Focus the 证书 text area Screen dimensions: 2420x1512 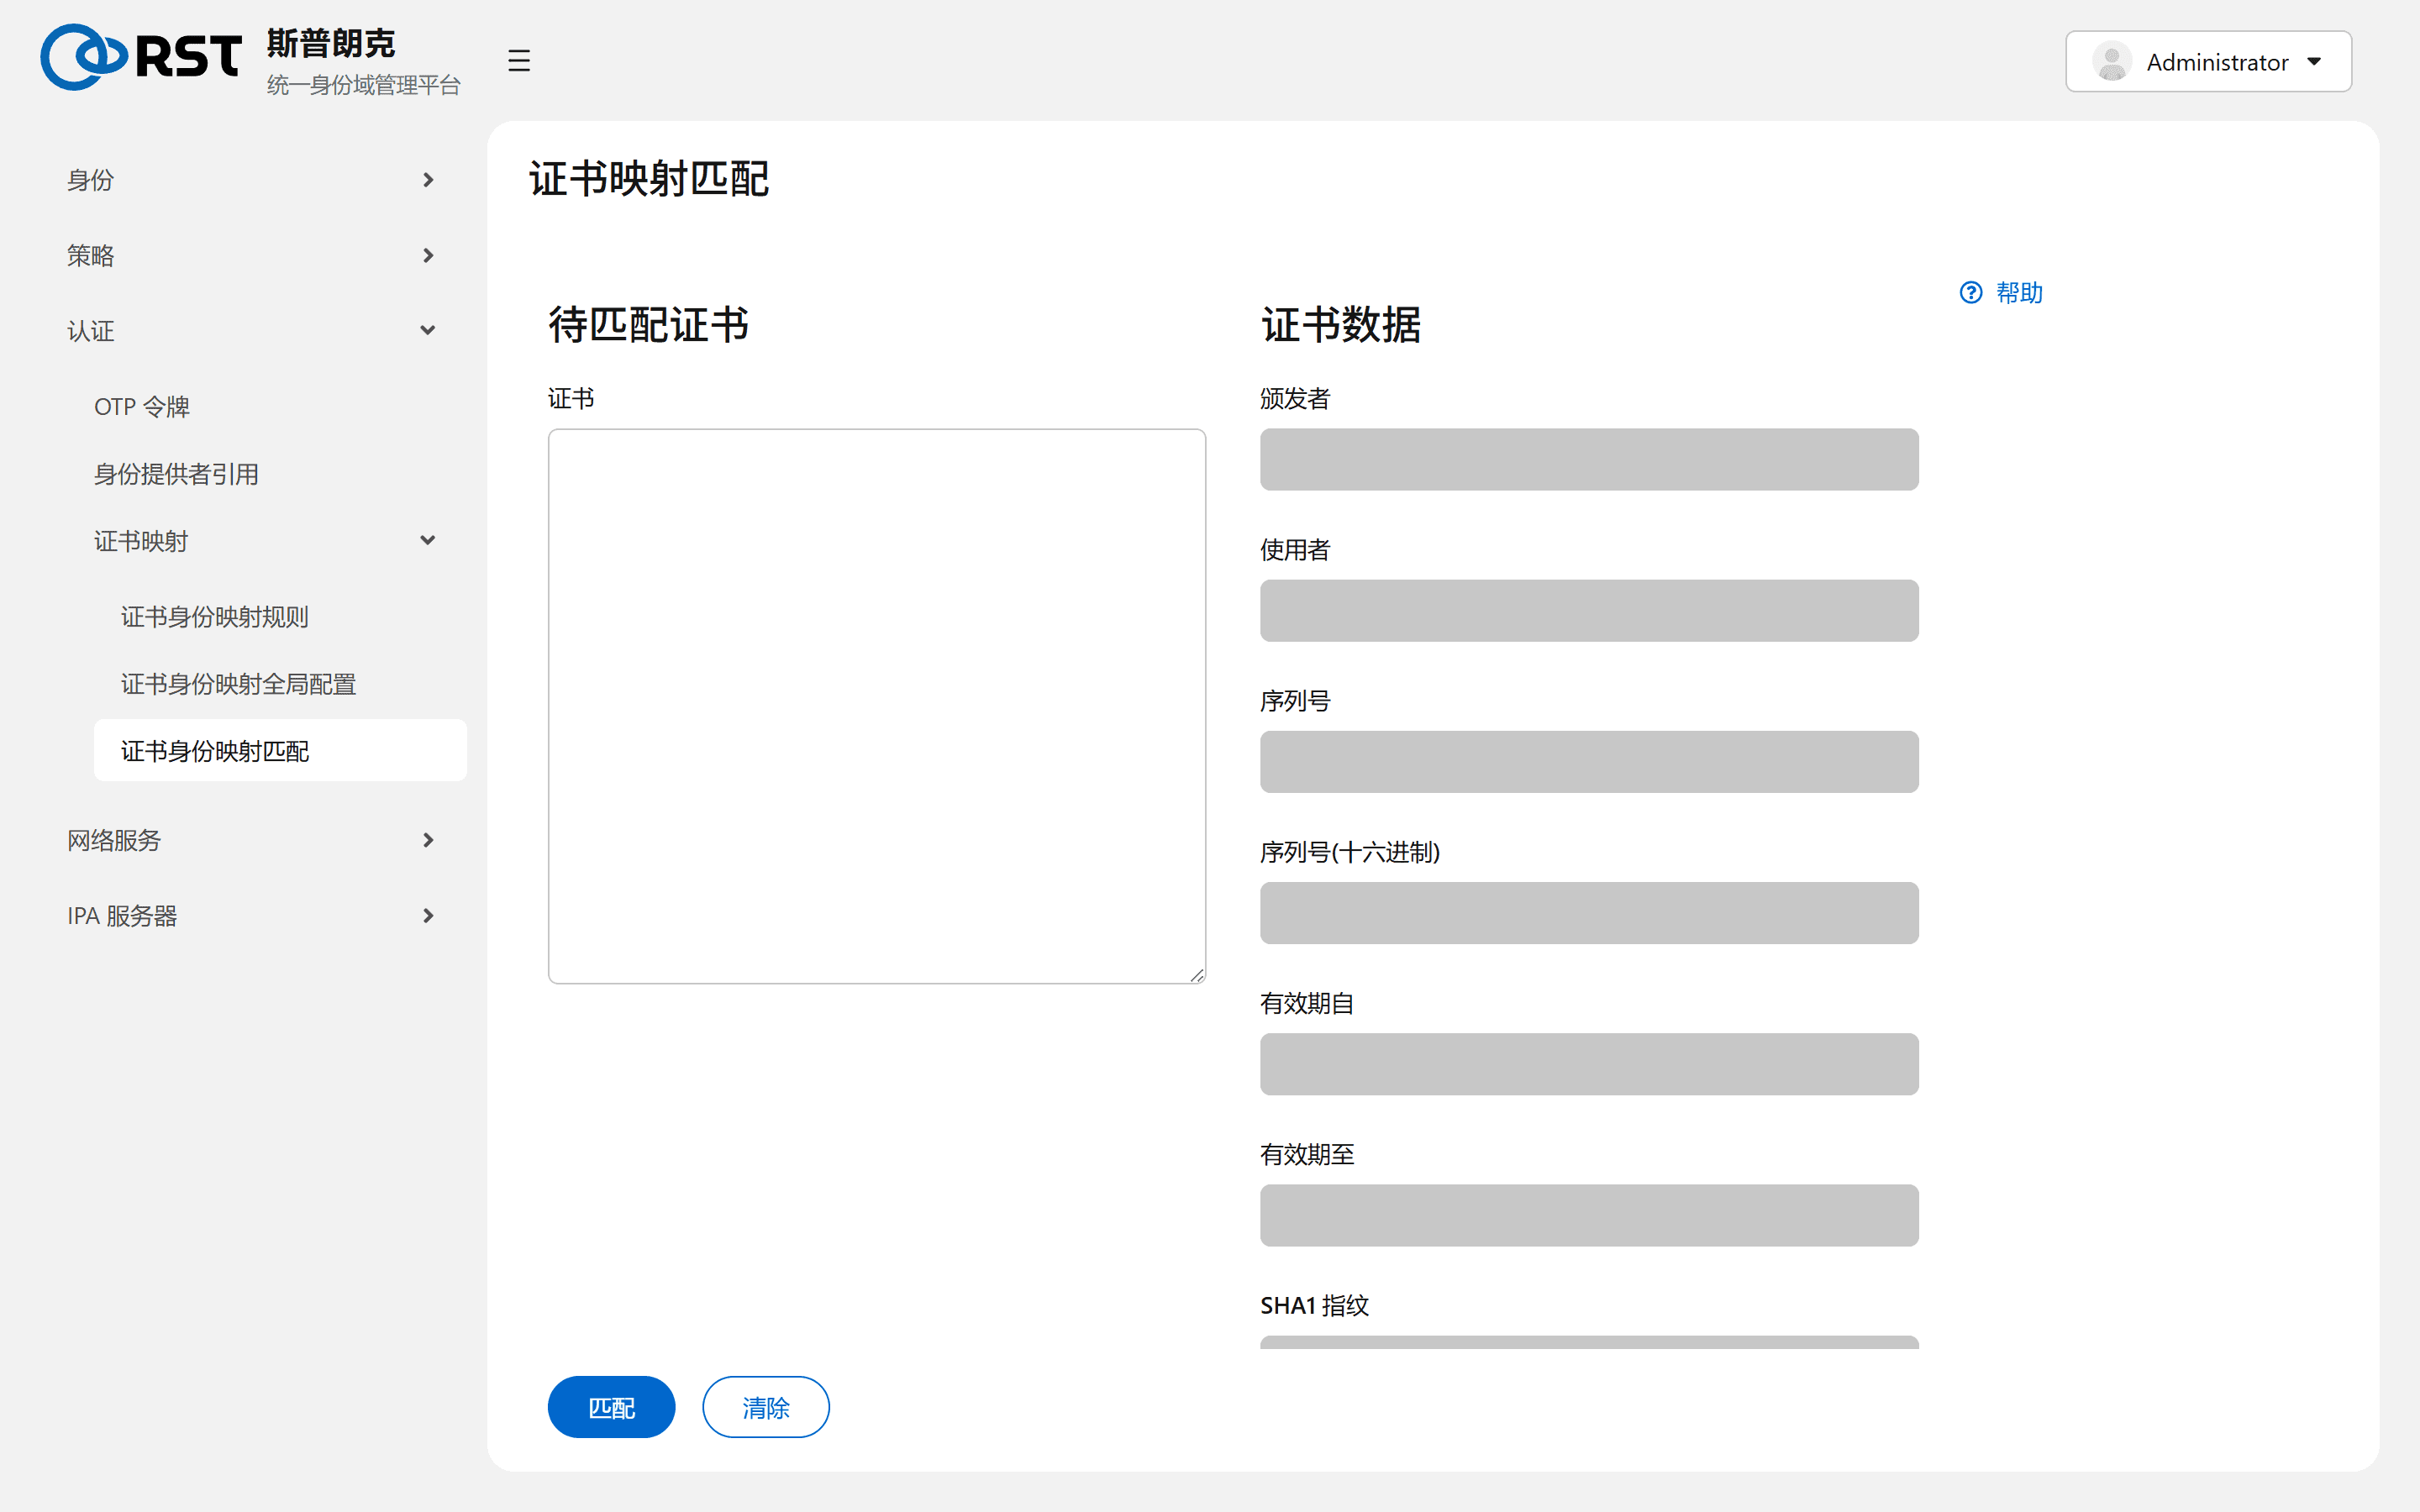(876, 706)
